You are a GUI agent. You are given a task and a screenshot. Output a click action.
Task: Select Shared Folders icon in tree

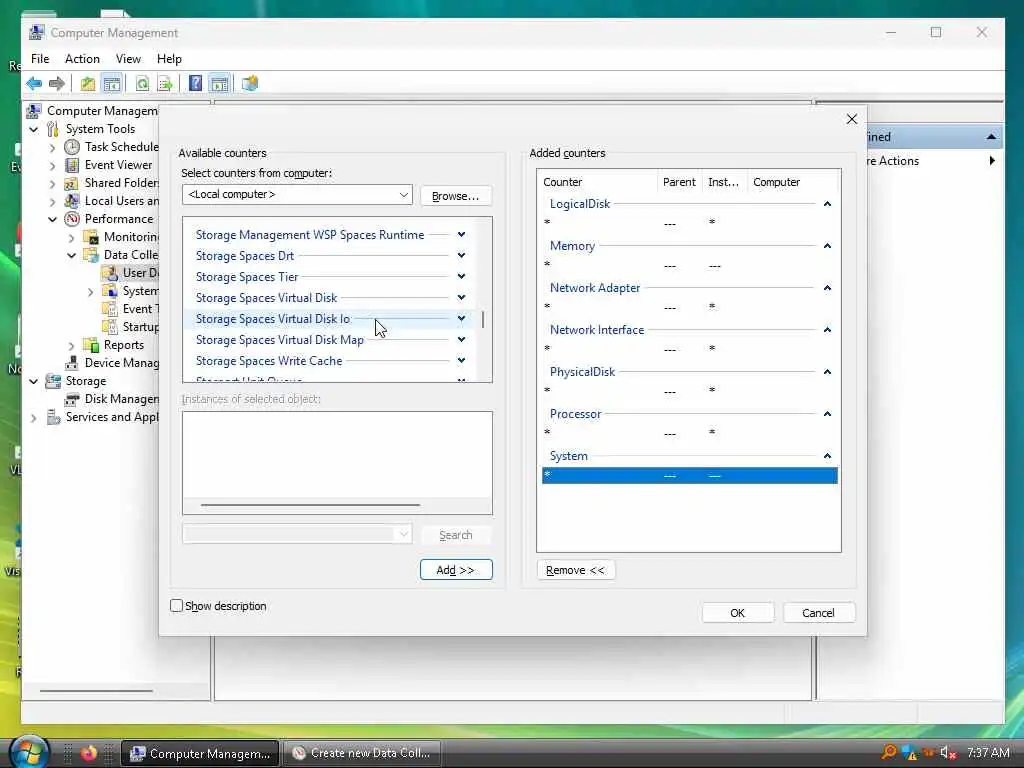click(x=72, y=183)
